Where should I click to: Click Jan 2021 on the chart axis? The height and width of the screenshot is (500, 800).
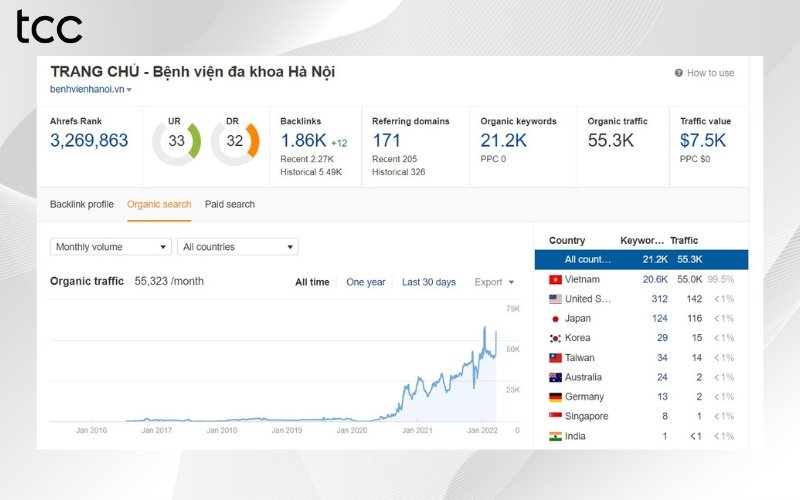(x=417, y=431)
